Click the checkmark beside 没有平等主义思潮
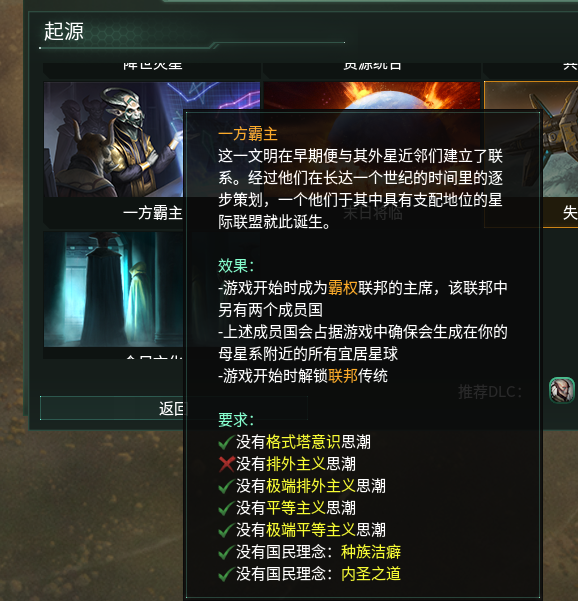 227,508
